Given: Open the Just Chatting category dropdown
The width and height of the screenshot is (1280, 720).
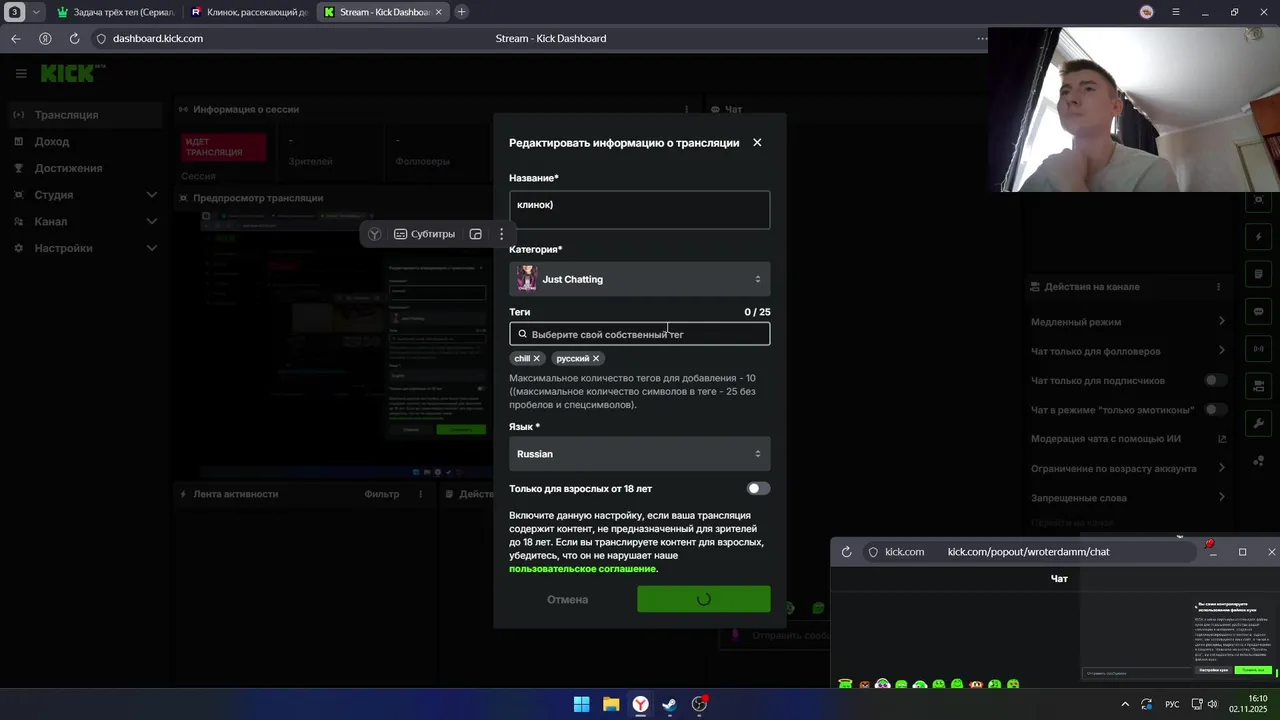Looking at the screenshot, I should point(639,279).
